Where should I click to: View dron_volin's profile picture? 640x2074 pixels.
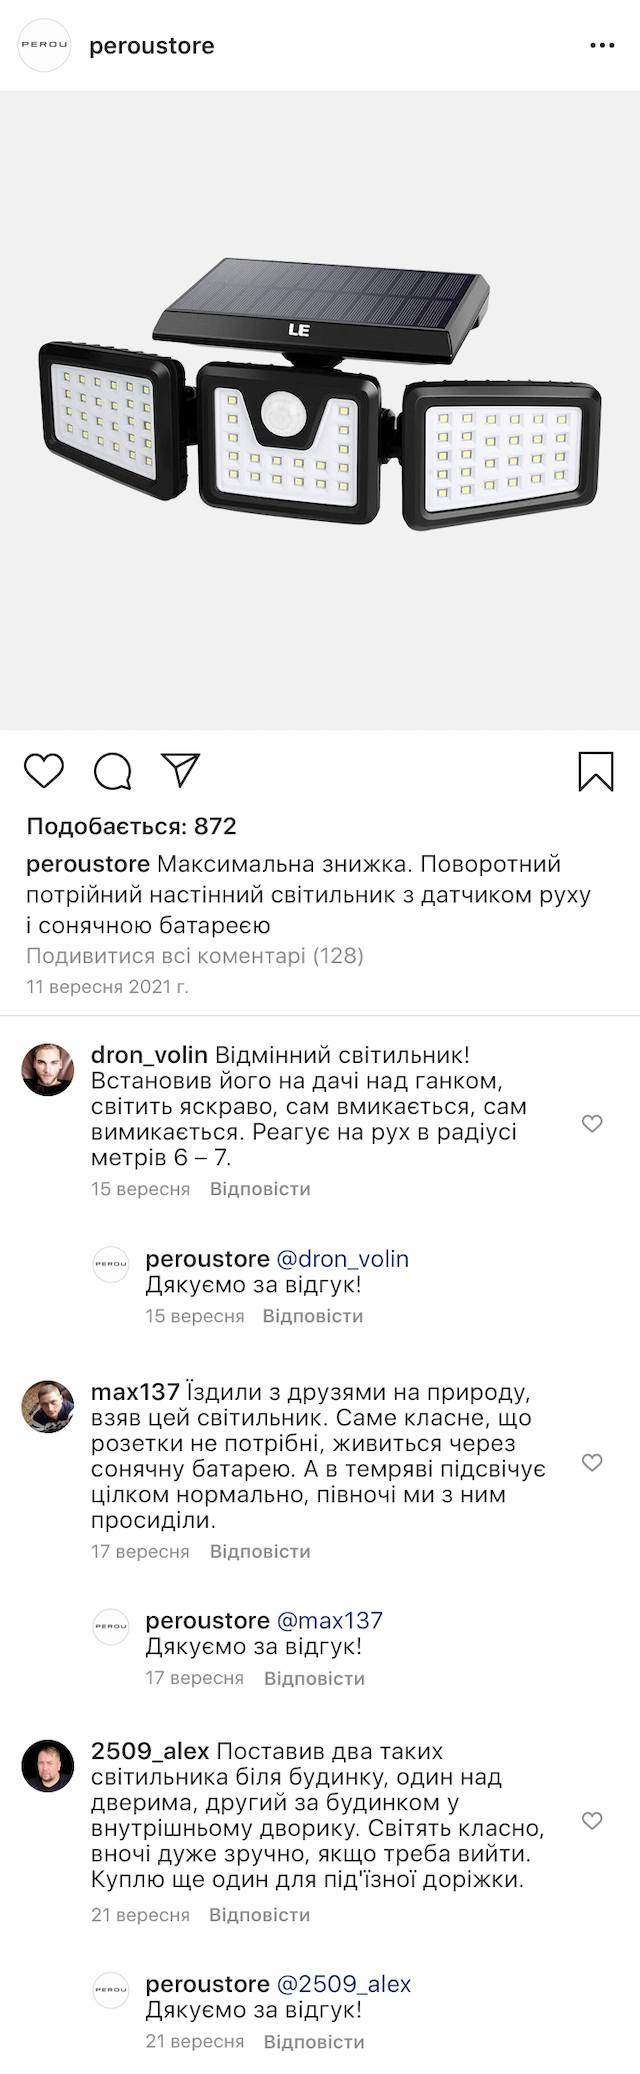48,1069
